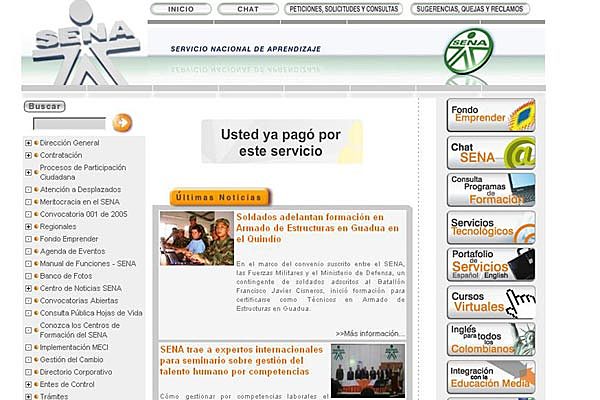Screen dimensions: 600x400
Task: Open Conozca los Centros de Formación
Action: [x=80, y=330]
